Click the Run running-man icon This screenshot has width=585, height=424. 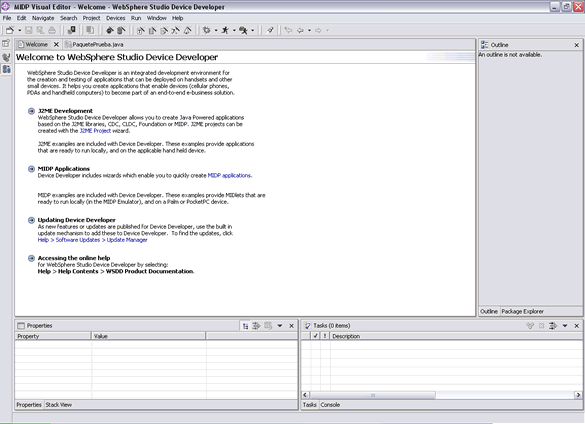coord(225,30)
